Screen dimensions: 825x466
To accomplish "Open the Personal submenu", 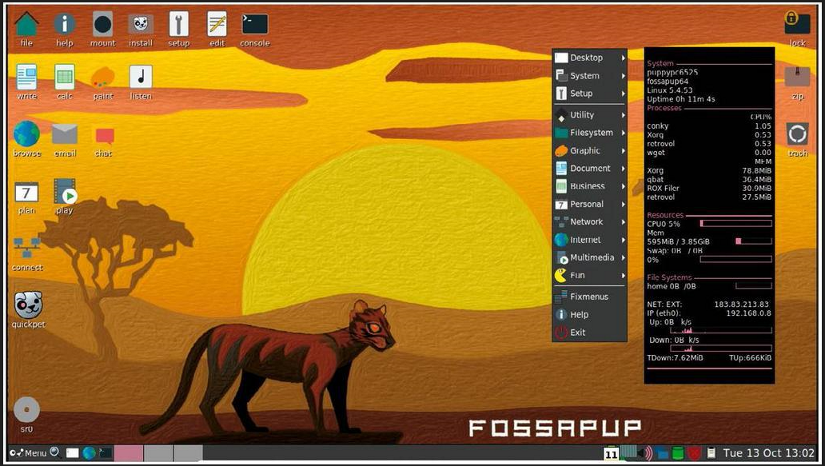I will 590,204.
